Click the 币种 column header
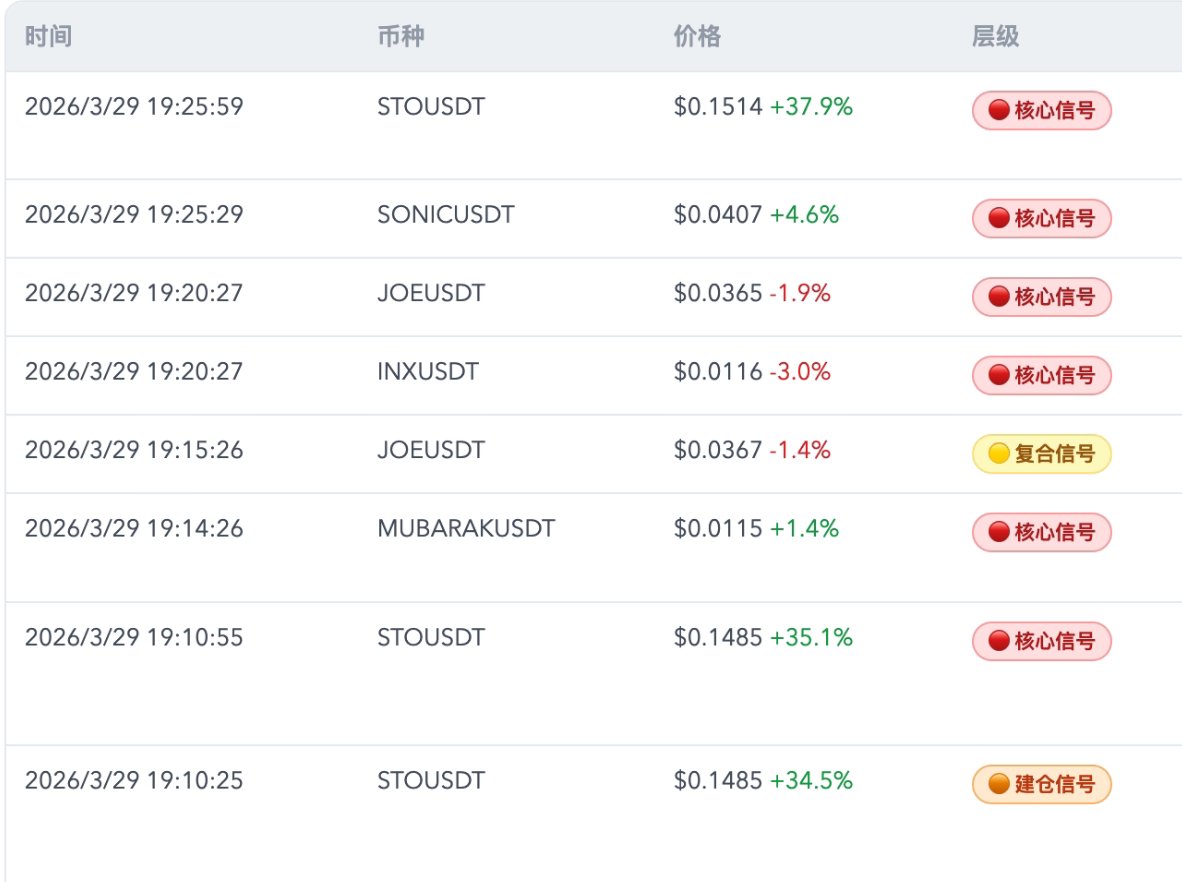Viewport: 1182px width, 882px height. 401,36
